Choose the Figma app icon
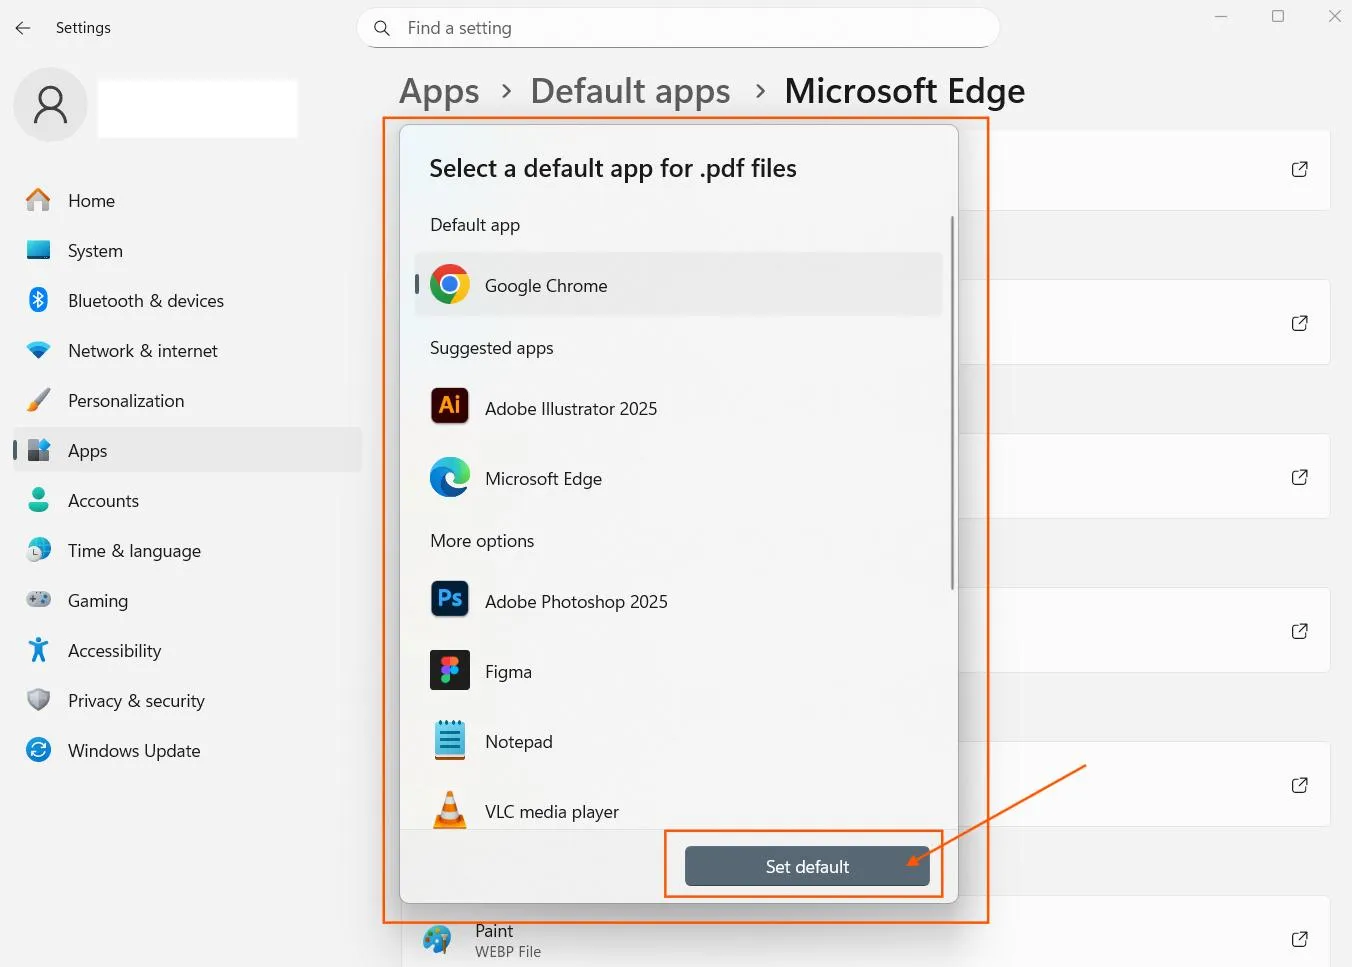1352x967 pixels. (x=450, y=671)
